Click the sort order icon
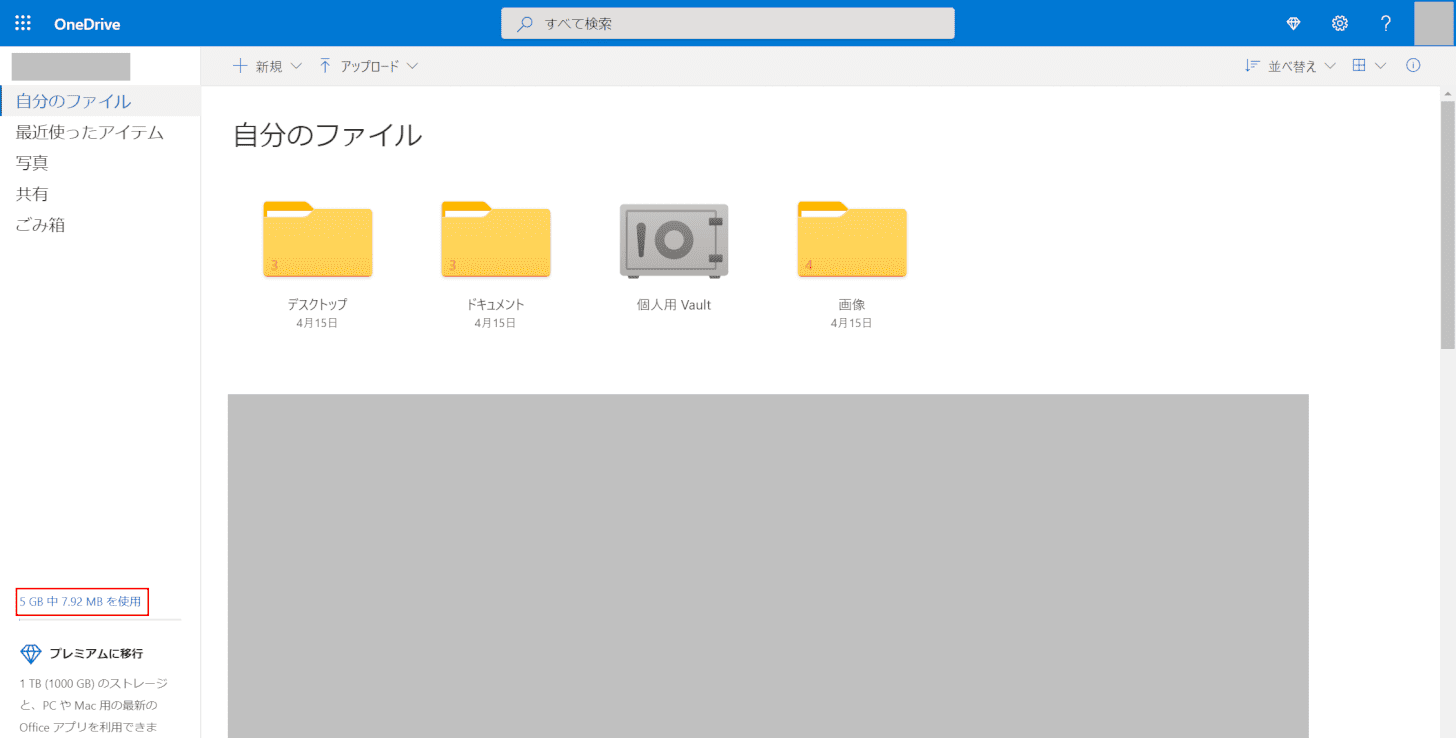This screenshot has height=738, width=1456. coord(1252,66)
